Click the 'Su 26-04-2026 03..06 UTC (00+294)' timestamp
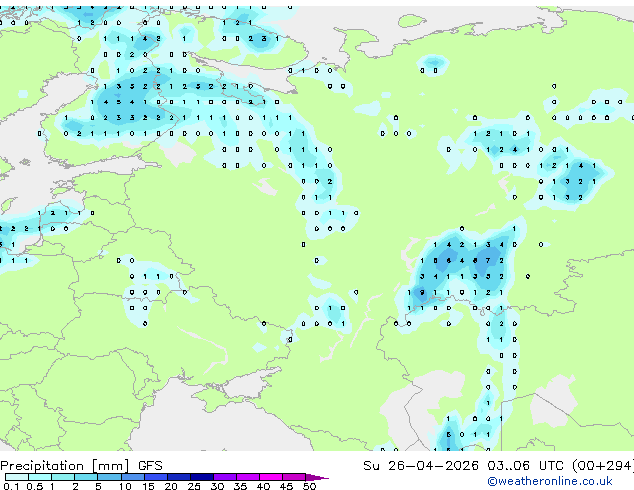The height and width of the screenshot is (490, 634). (x=498, y=466)
